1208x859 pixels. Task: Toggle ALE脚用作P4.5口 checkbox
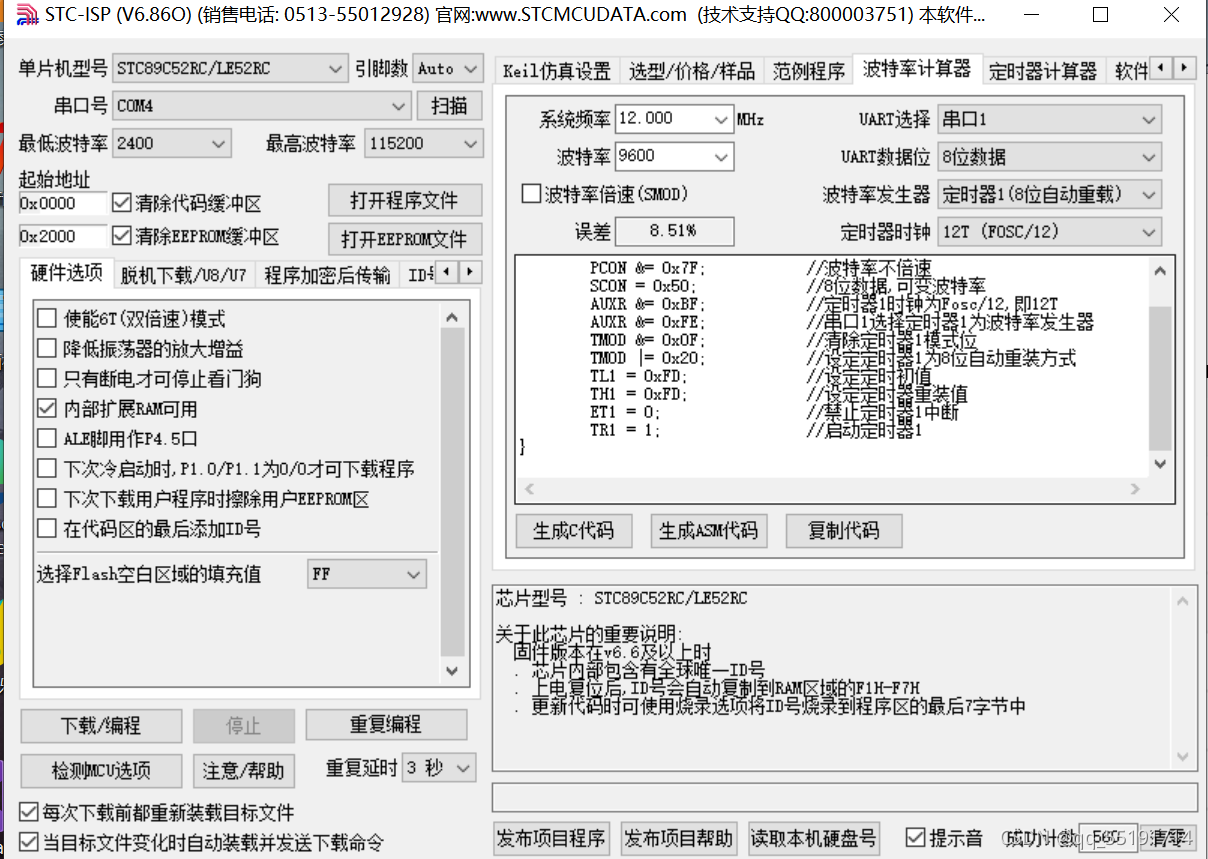point(46,439)
